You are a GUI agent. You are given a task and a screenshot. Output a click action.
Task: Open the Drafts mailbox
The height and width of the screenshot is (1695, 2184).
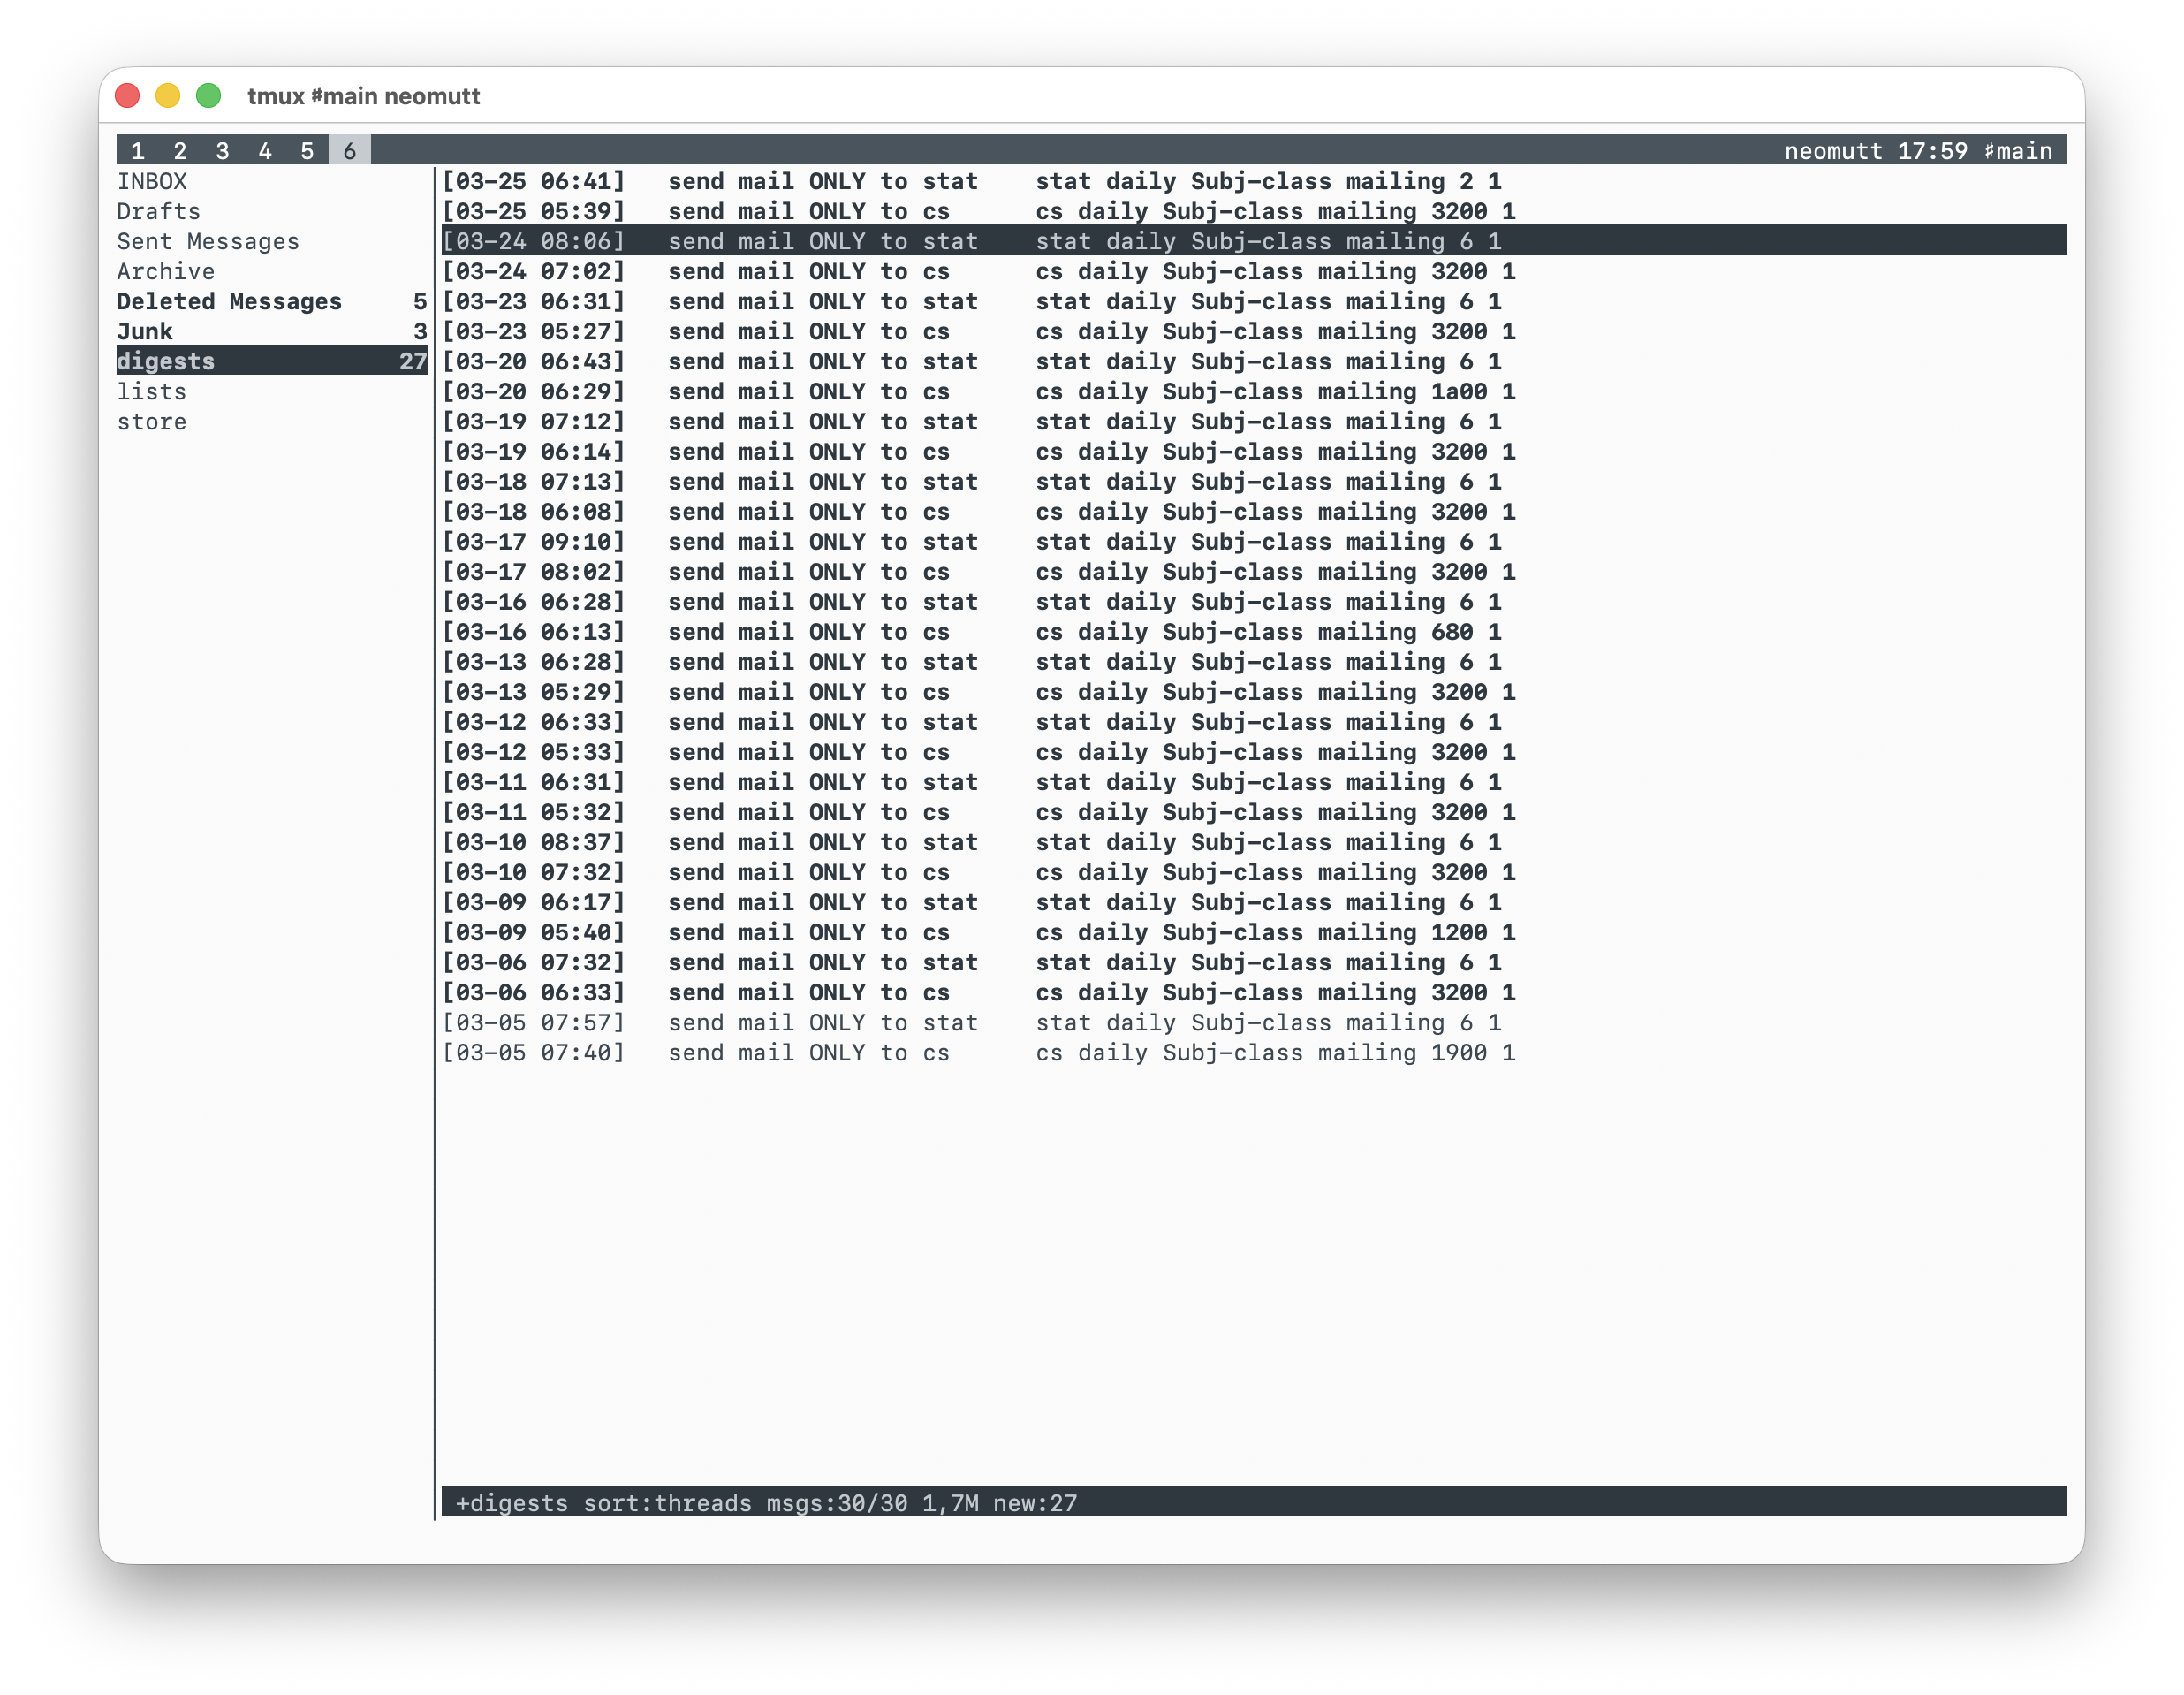point(158,211)
